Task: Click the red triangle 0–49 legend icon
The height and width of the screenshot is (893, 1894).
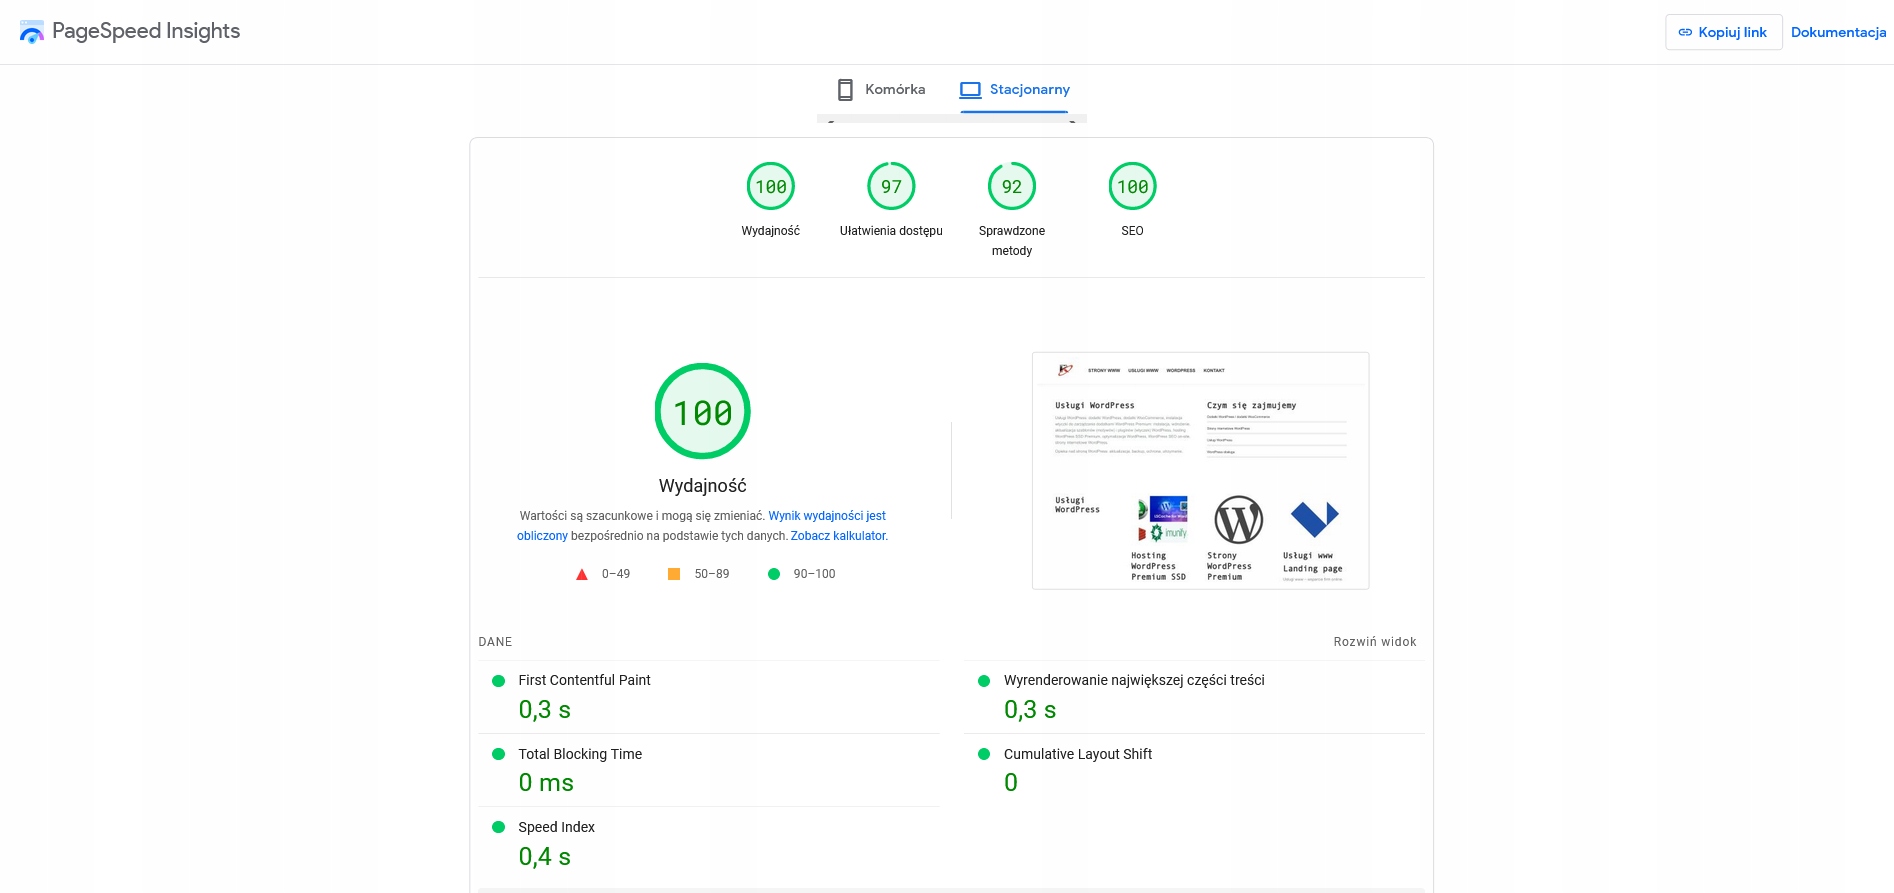Action: (582, 574)
